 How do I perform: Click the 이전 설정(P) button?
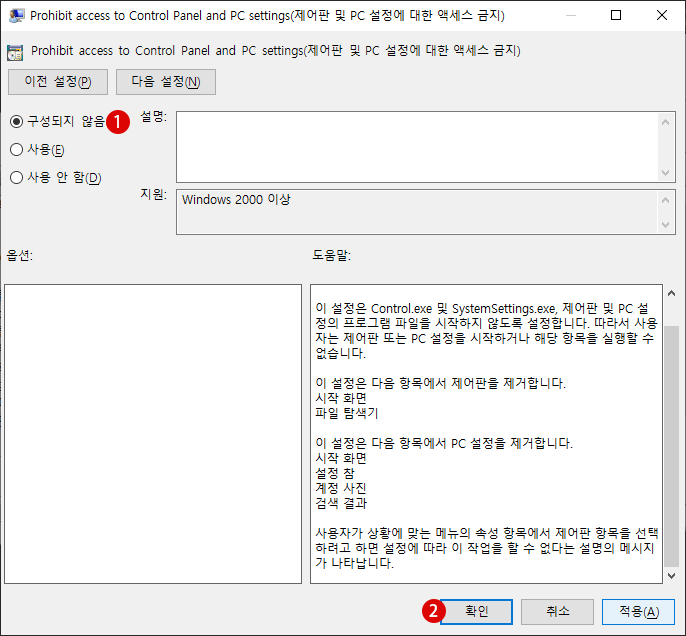tap(58, 82)
